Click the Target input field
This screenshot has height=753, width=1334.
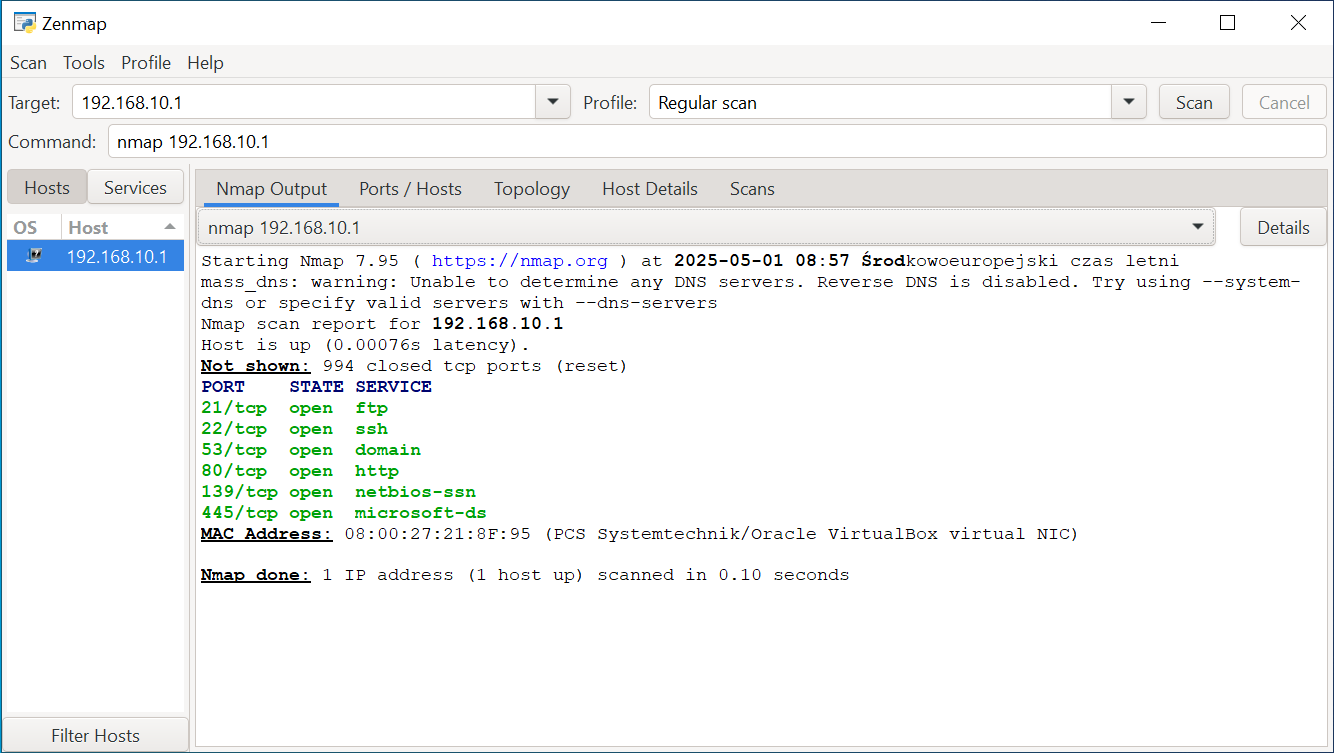tap(304, 102)
